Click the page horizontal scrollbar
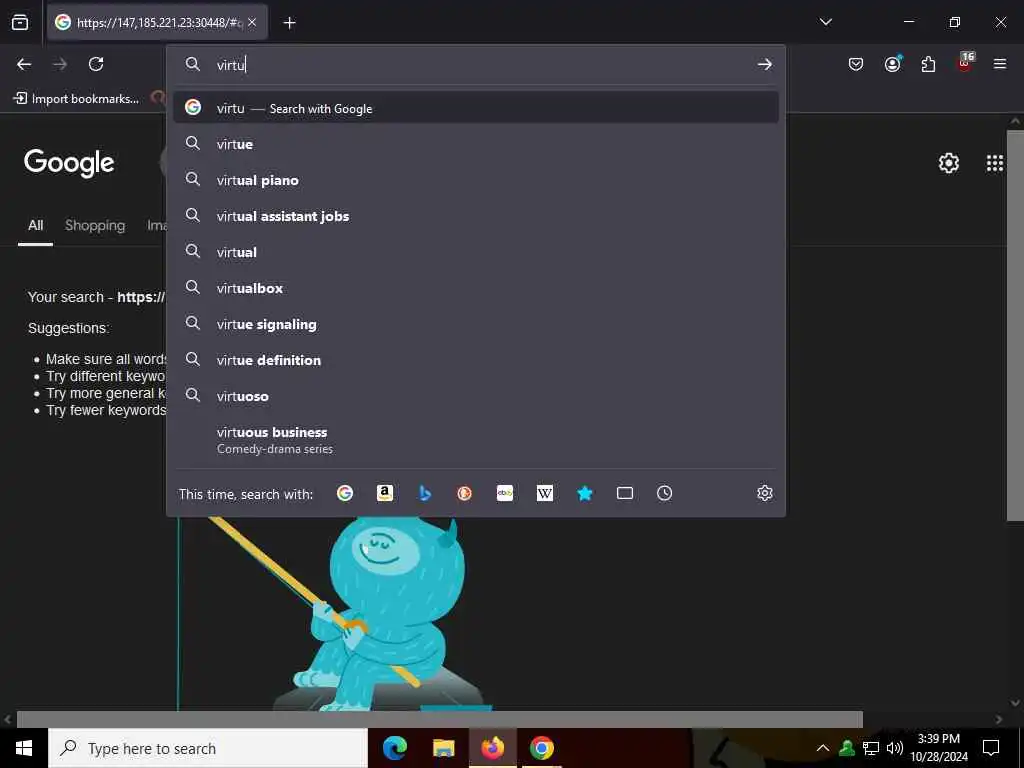The height and width of the screenshot is (768, 1024). (440, 719)
